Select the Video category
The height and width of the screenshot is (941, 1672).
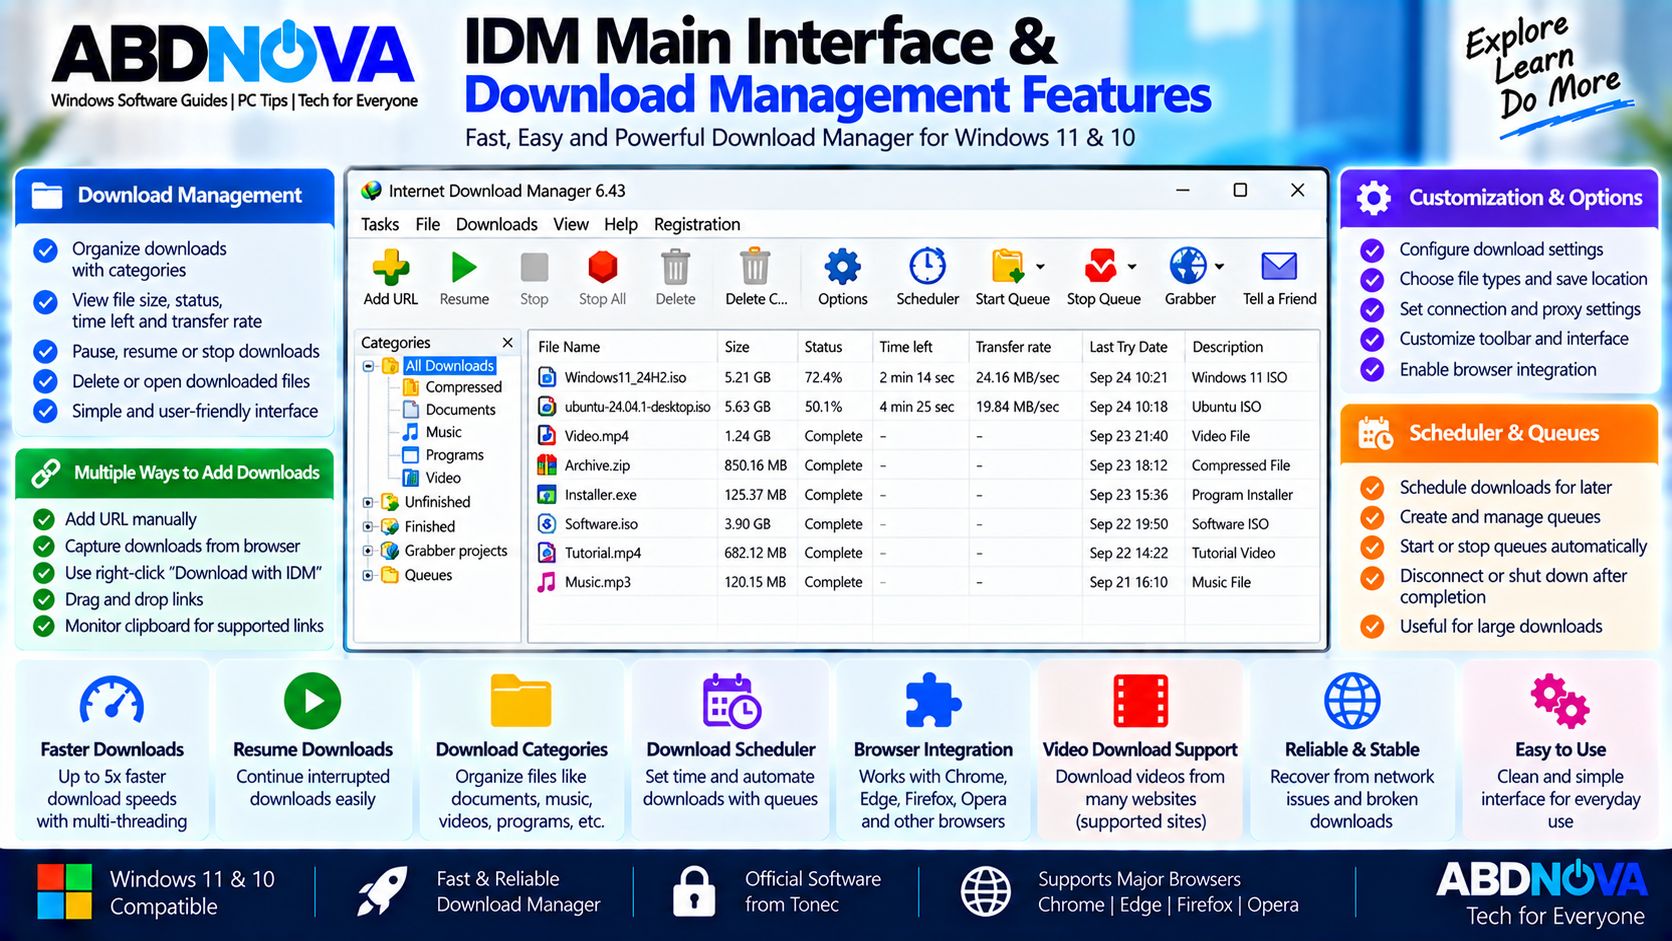(x=443, y=478)
